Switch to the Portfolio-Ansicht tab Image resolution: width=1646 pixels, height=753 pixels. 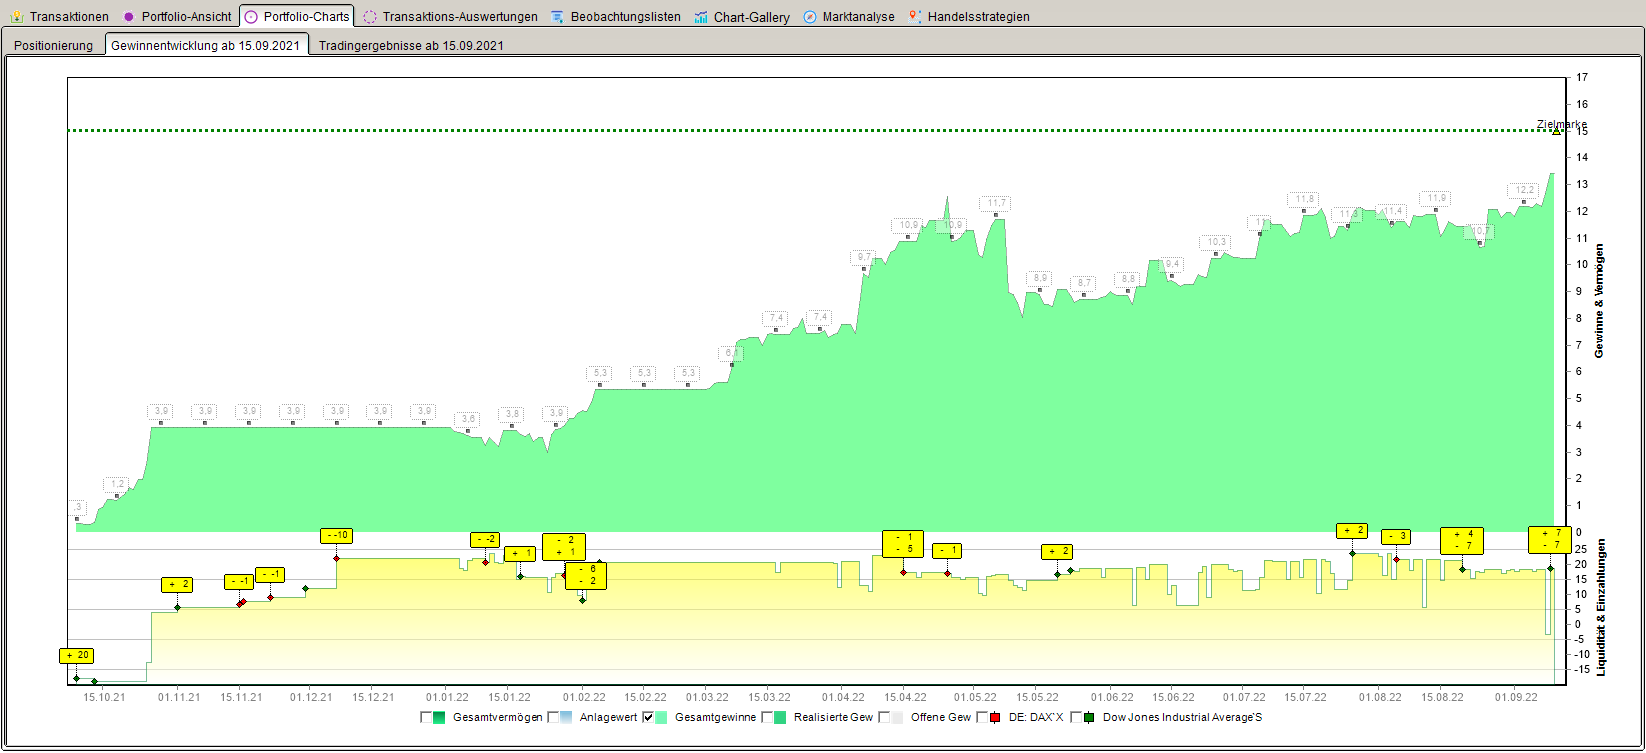pyautogui.click(x=177, y=17)
